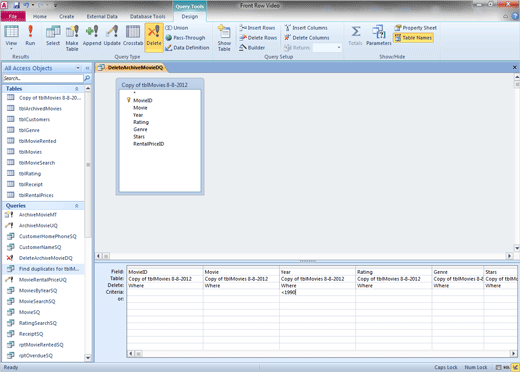This screenshot has height=372, width=520.
Task: Select the Data Definition query option
Action: tap(187, 48)
